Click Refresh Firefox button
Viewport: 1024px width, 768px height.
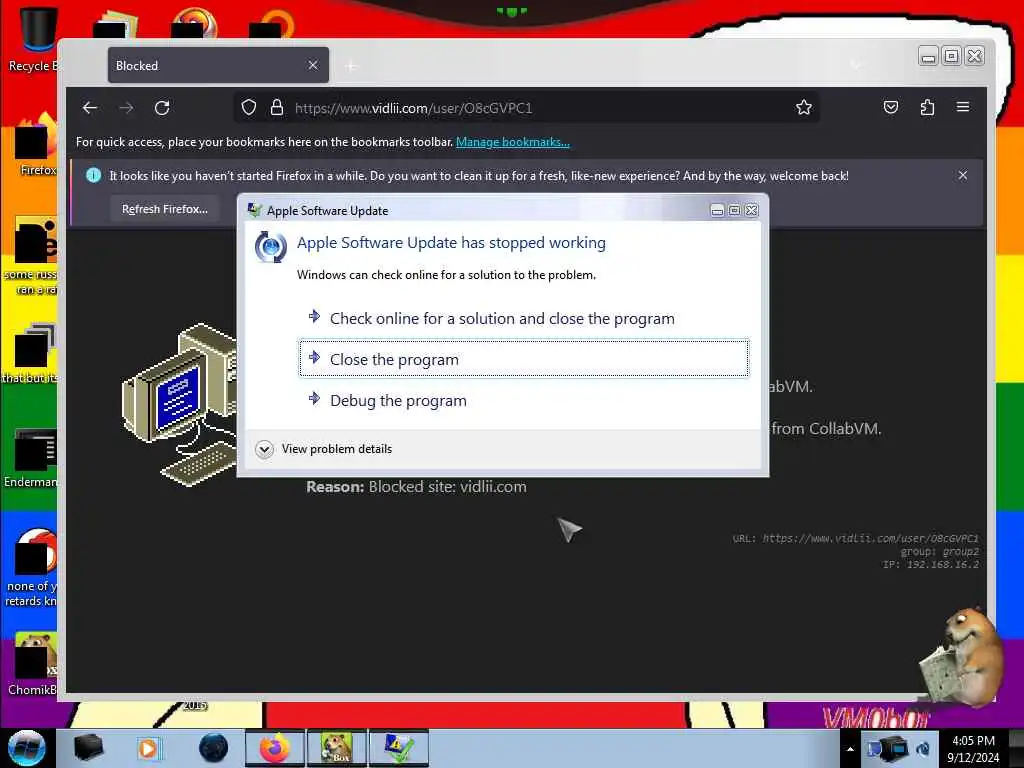[x=165, y=209]
